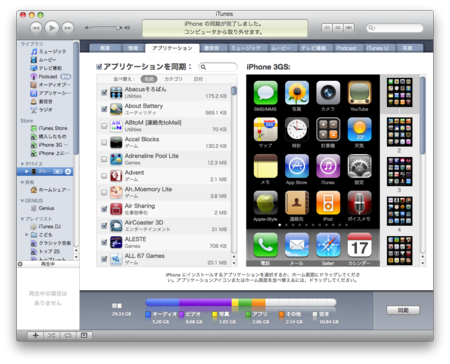Image resolution: width=450 pixels, height=364 pixels.
Task: Uncheck the About Battery checkbox
Action: click(104, 109)
